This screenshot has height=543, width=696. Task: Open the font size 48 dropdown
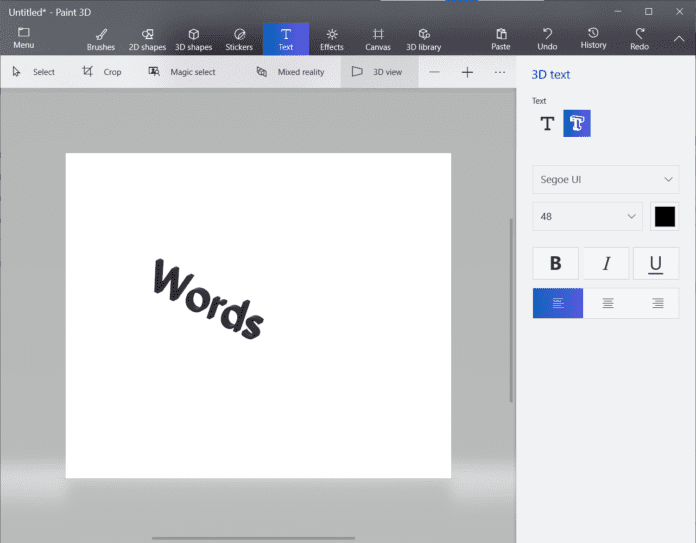[x=587, y=217]
